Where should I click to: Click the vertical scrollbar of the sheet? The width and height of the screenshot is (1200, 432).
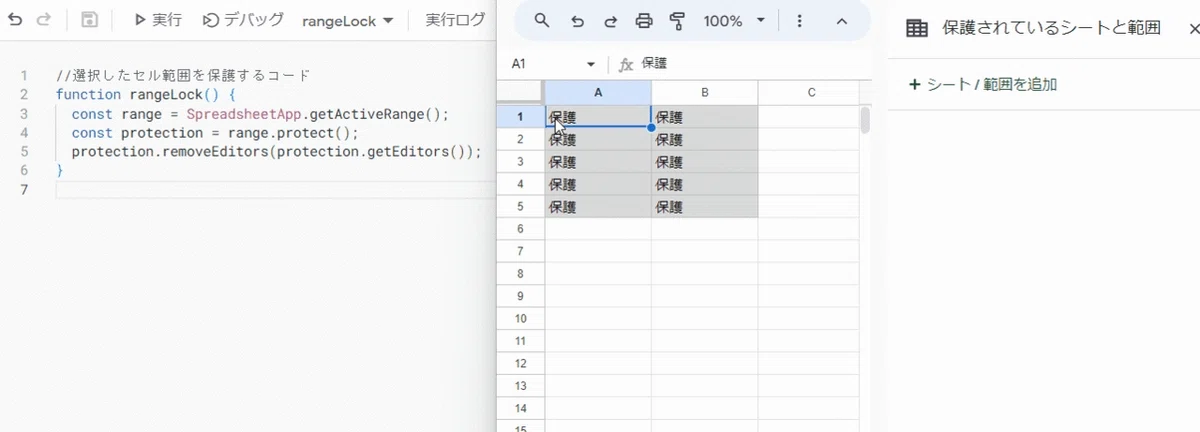click(x=865, y=120)
